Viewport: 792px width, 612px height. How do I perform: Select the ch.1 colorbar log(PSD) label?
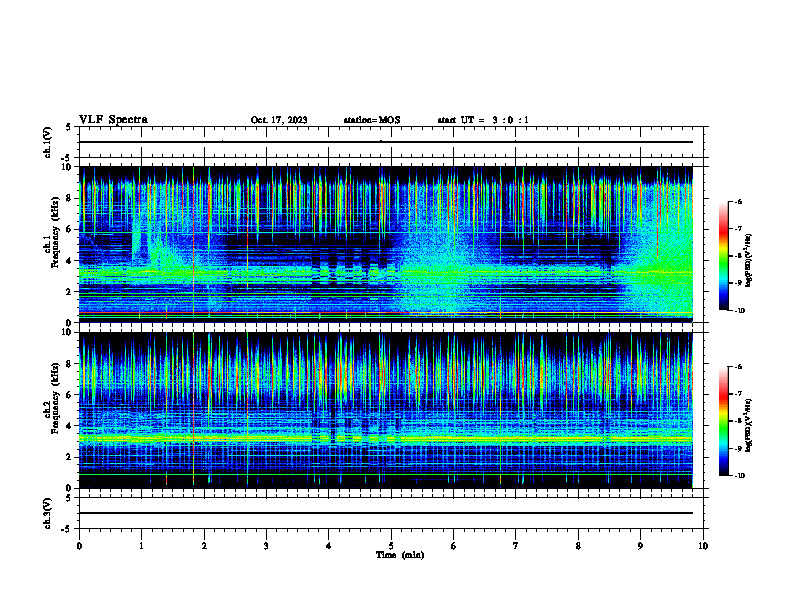(x=749, y=261)
